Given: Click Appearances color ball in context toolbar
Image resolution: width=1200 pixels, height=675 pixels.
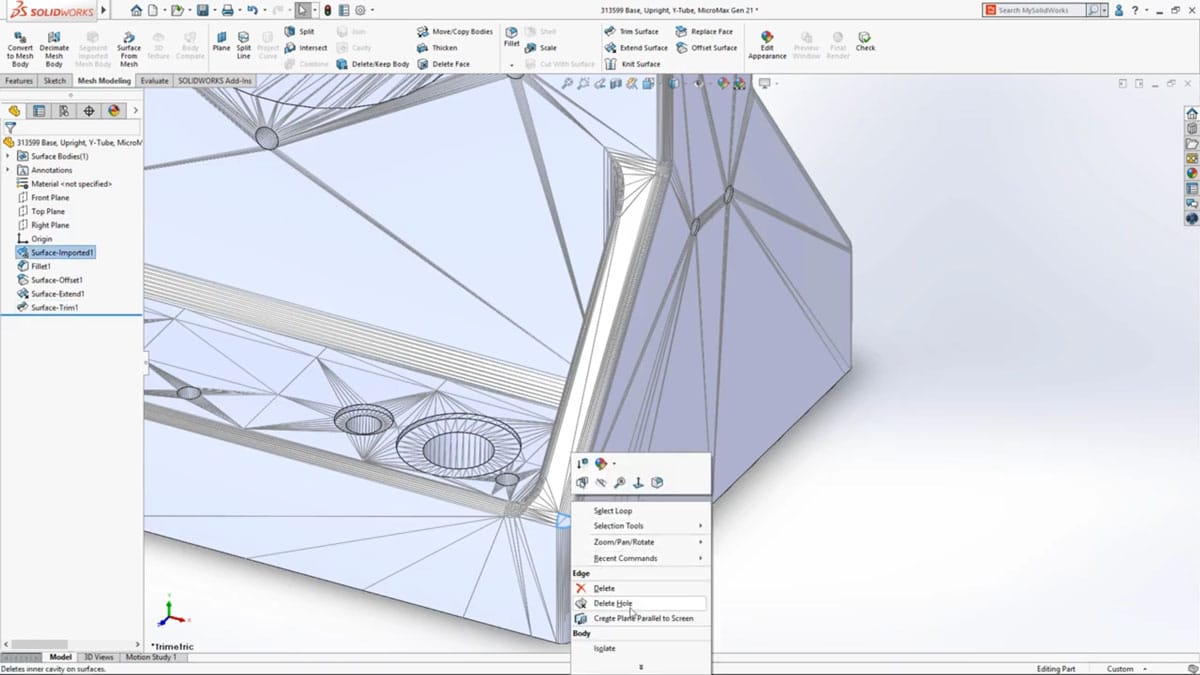Looking at the screenshot, I should tap(600, 464).
